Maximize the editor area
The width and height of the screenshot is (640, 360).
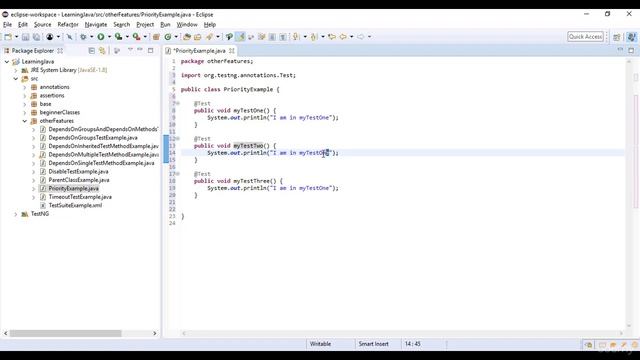(x=631, y=50)
